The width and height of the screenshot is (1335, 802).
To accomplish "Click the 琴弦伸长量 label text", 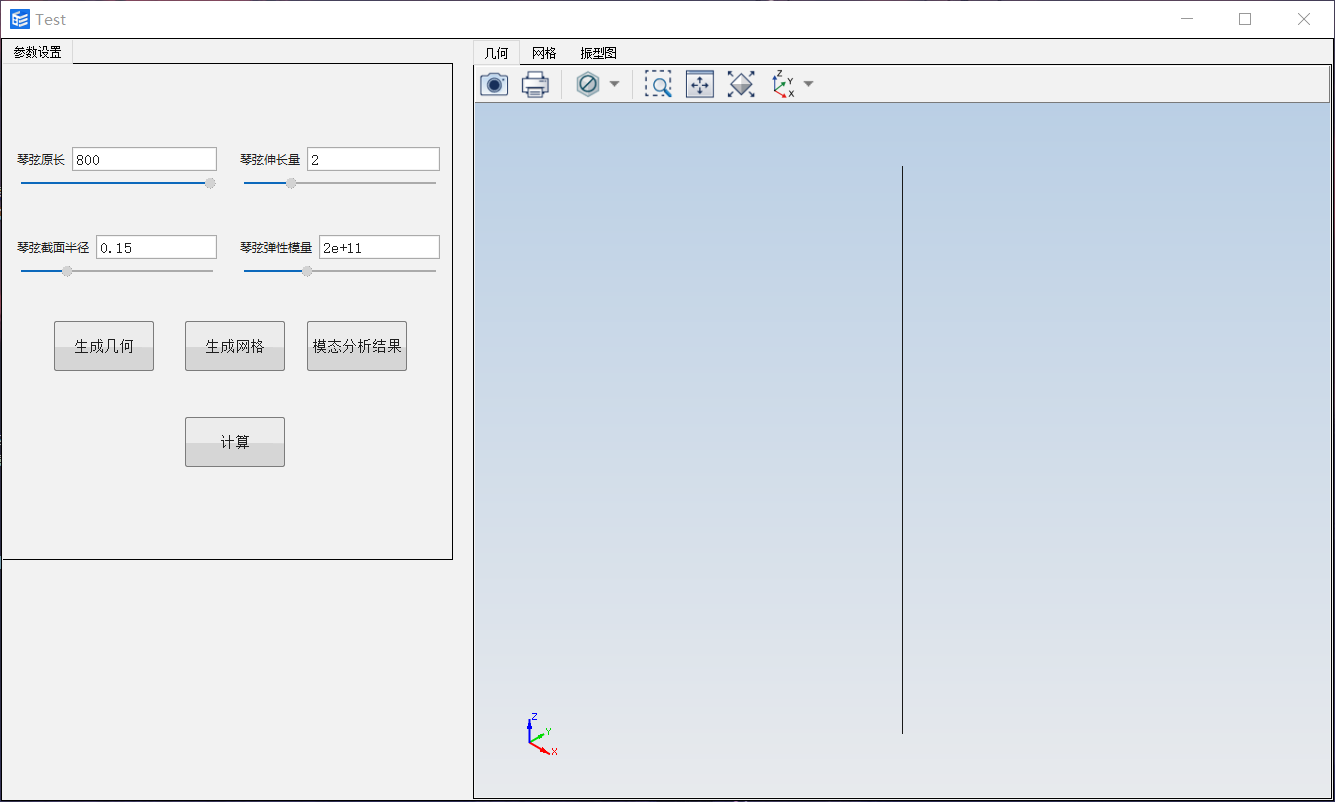I will click(270, 159).
